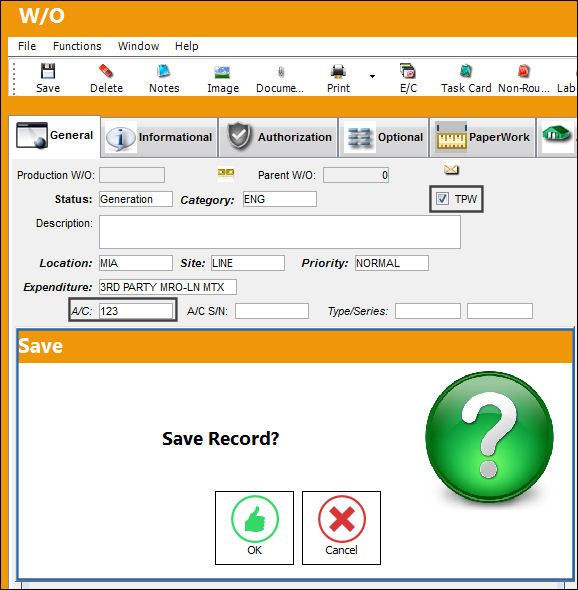Open the Functions menu
This screenshot has height=590, width=578.
tap(77, 46)
